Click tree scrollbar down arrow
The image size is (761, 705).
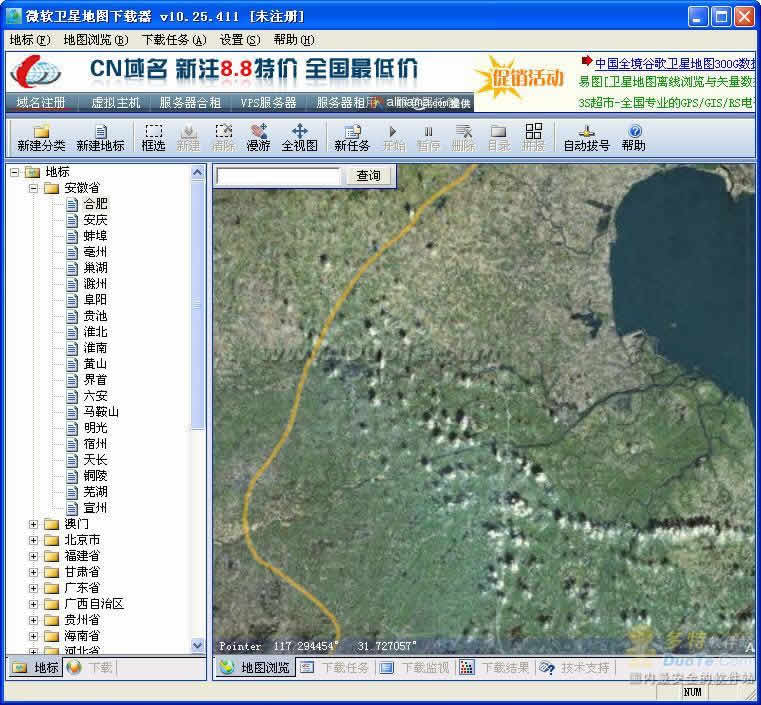198,645
